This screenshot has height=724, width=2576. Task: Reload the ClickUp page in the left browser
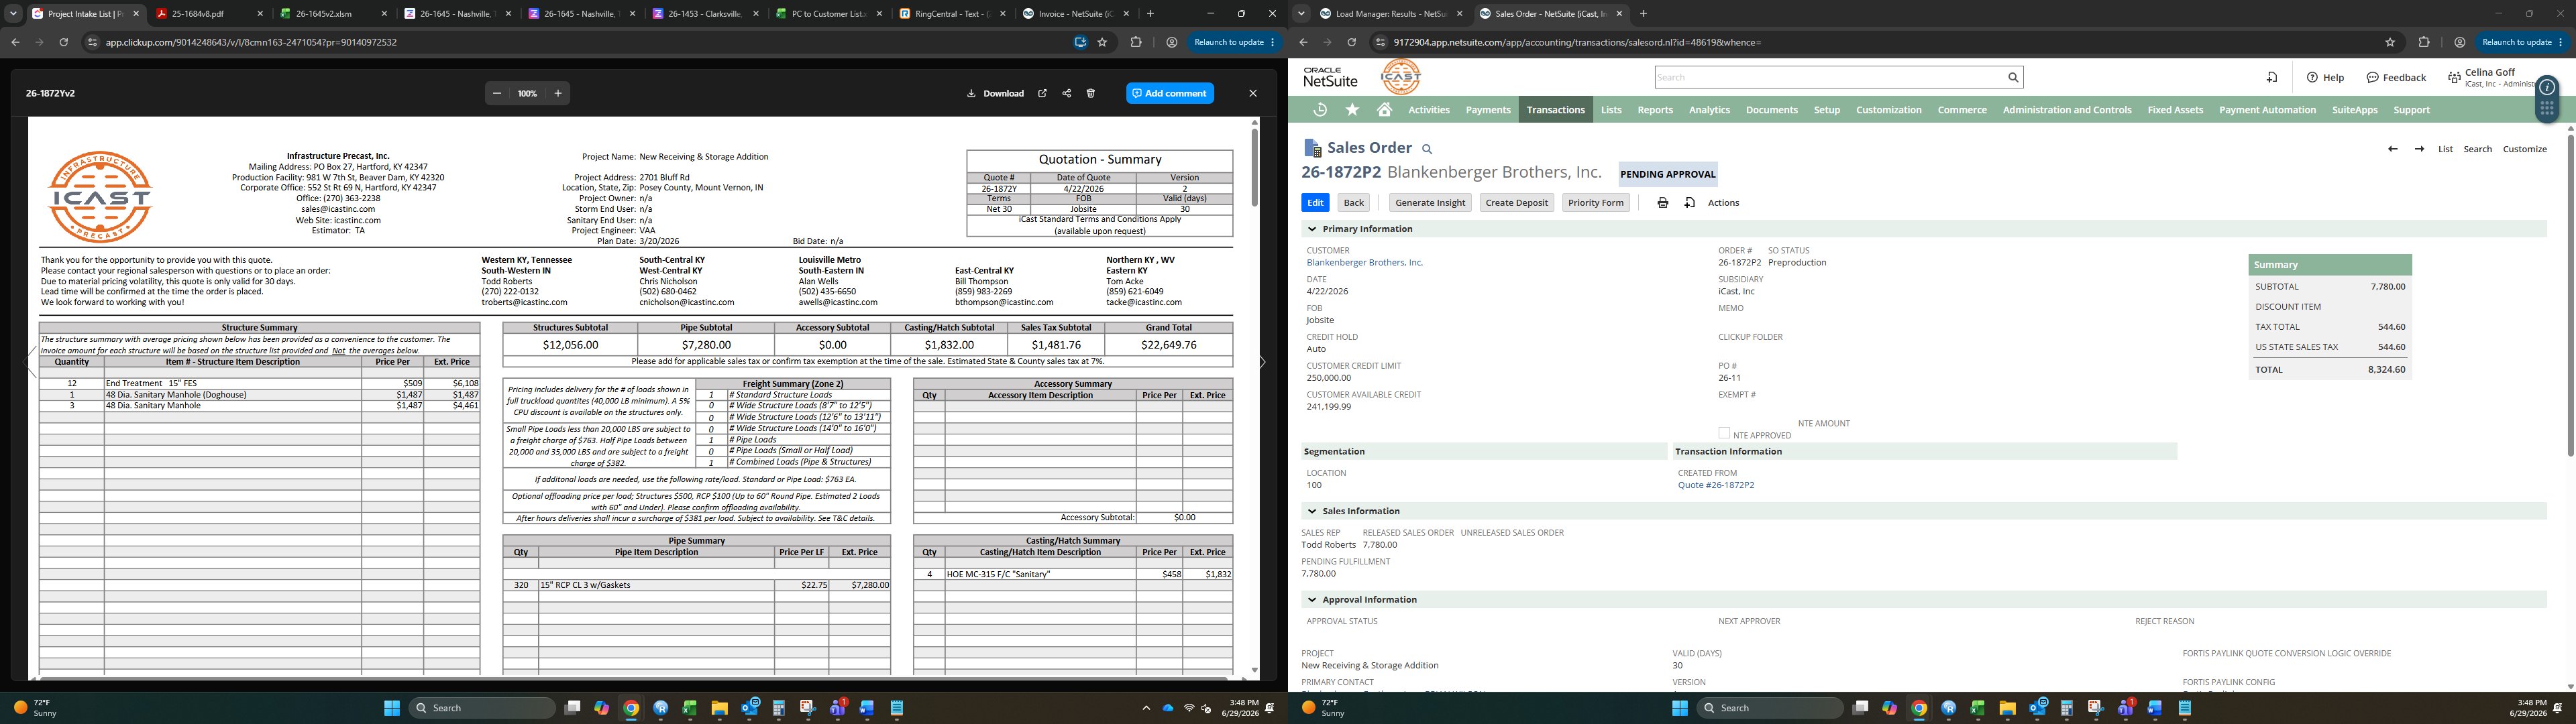tap(63, 42)
